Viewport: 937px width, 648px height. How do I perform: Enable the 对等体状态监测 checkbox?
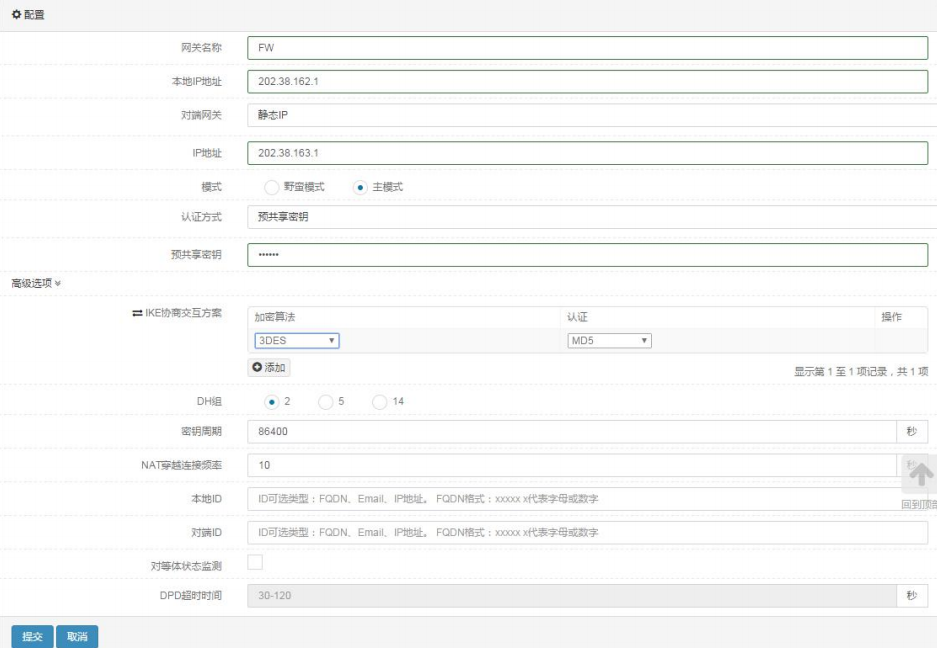[255, 562]
